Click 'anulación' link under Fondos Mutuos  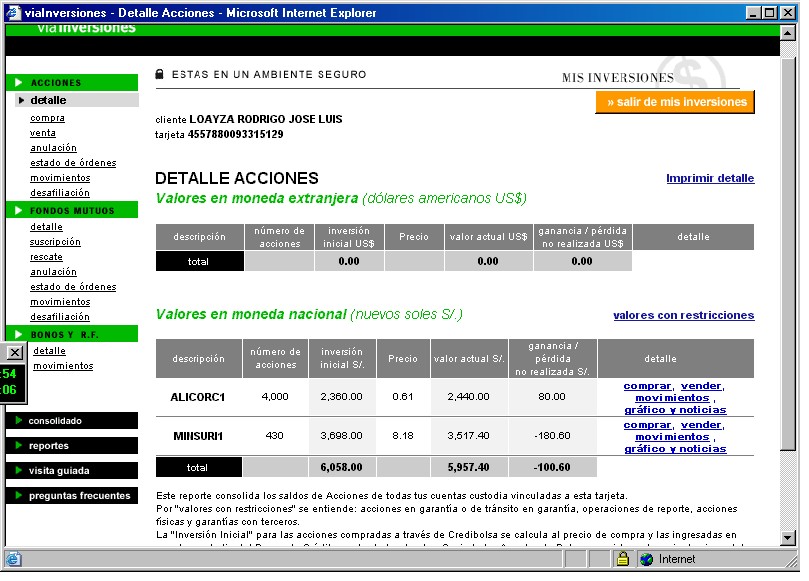coord(53,271)
